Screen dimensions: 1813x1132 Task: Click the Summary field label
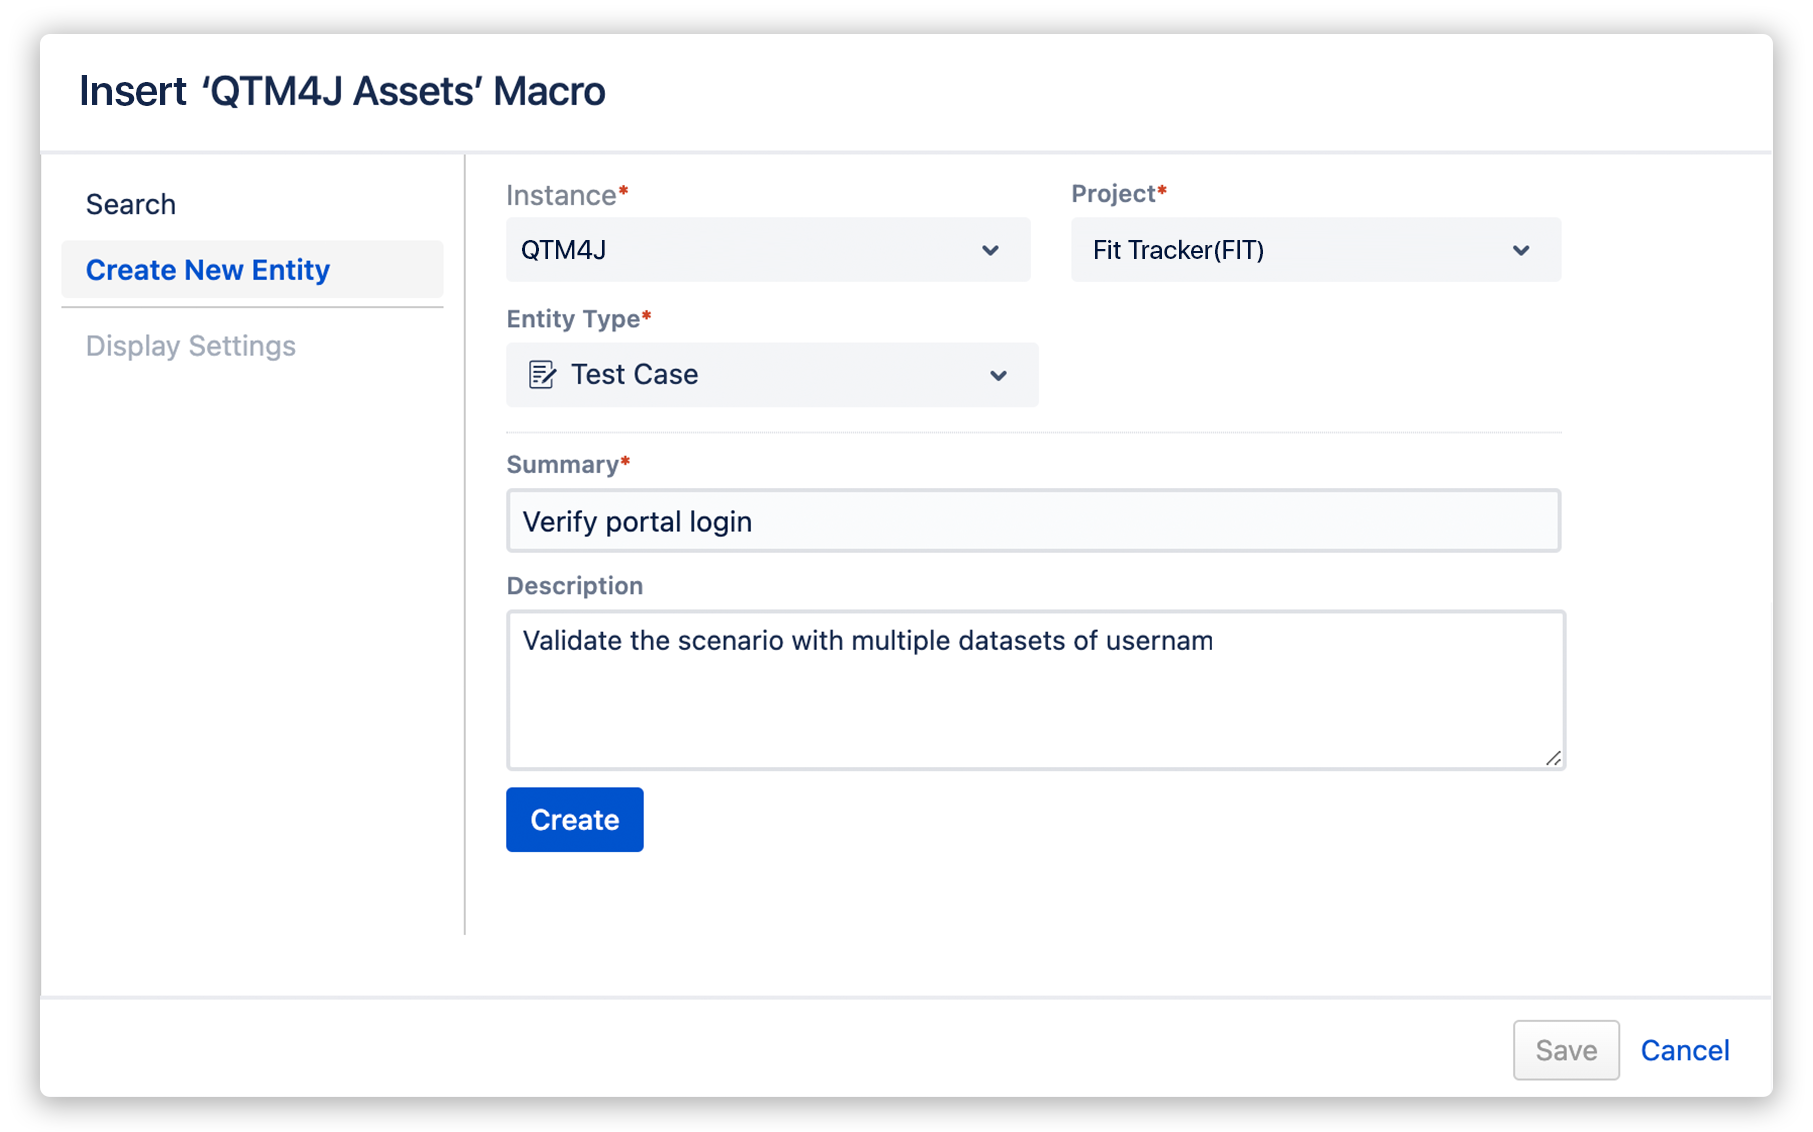pyautogui.click(x=568, y=465)
